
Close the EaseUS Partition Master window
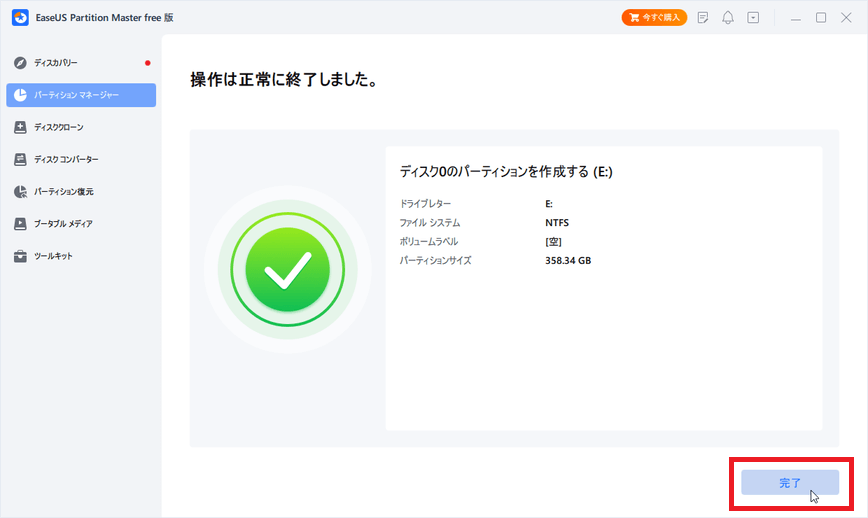pyautogui.click(x=847, y=18)
